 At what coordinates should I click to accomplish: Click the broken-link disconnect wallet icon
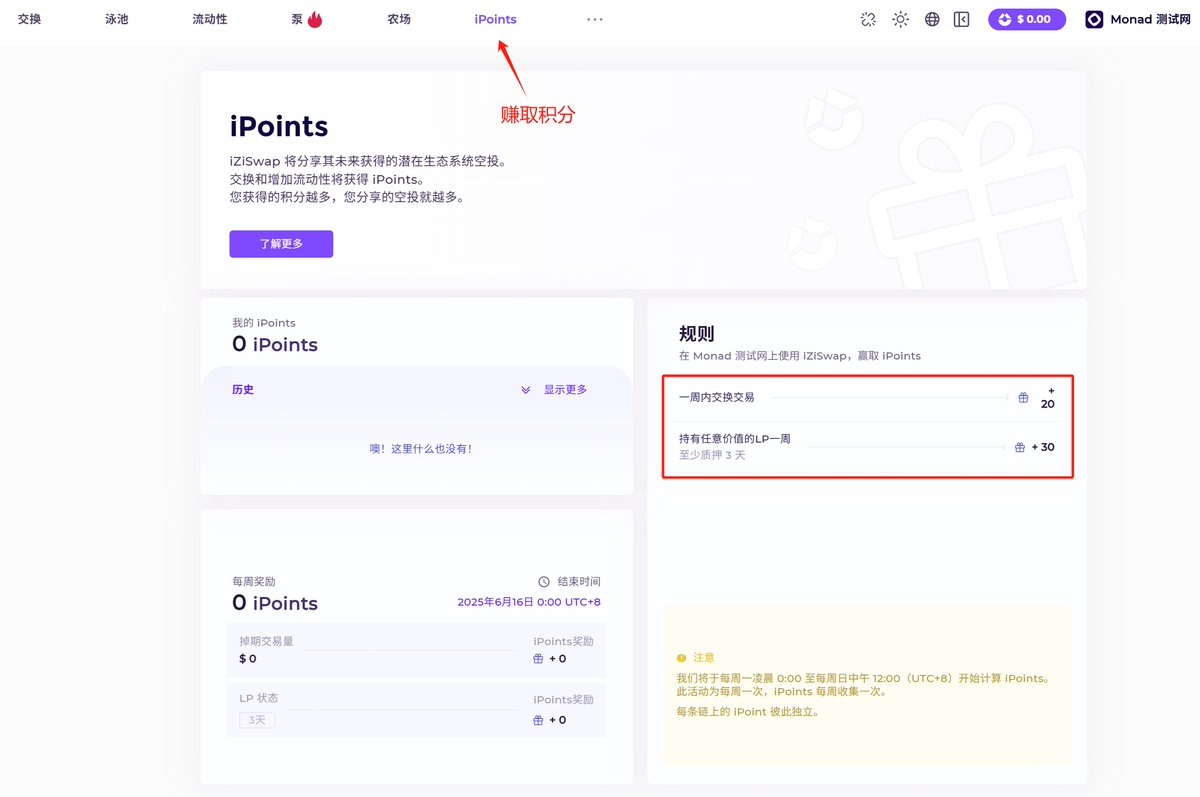click(868, 19)
